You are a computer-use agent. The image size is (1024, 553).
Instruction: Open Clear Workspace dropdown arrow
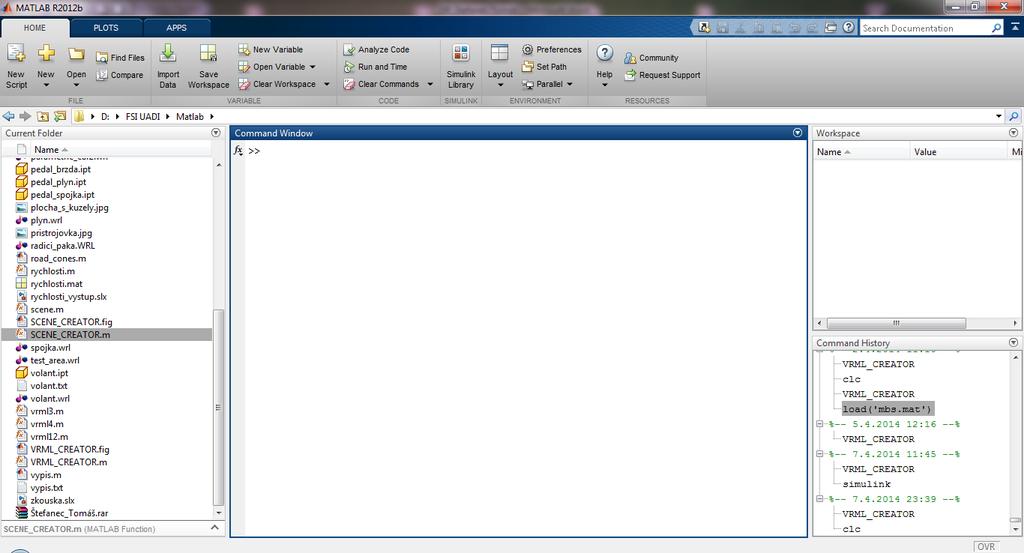pos(327,84)
